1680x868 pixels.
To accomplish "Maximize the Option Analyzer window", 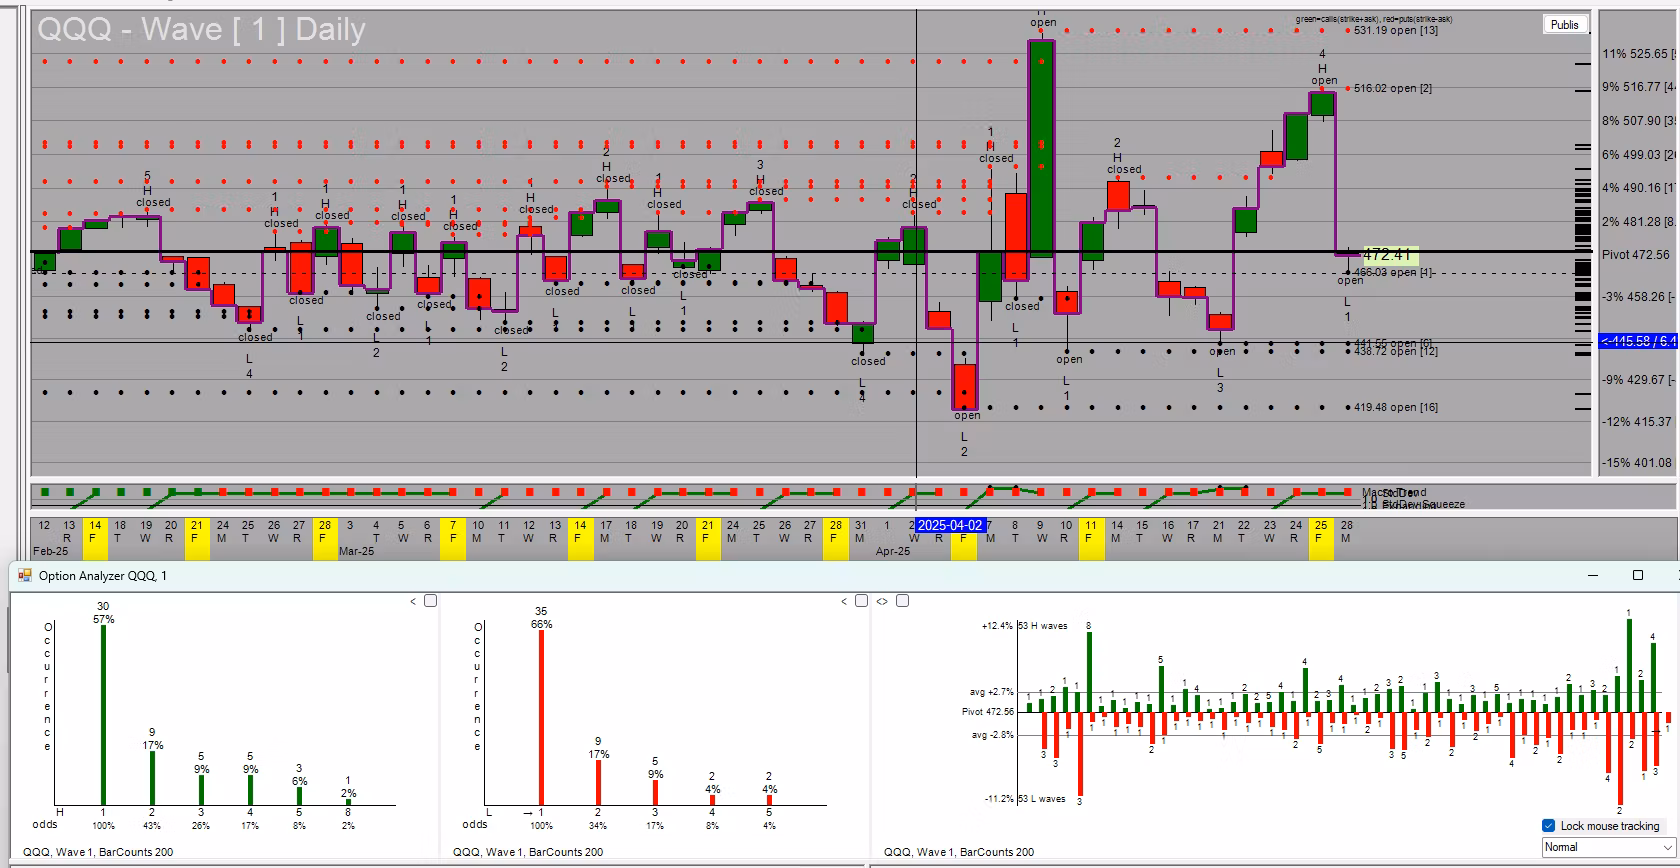I will point(1637,575).
